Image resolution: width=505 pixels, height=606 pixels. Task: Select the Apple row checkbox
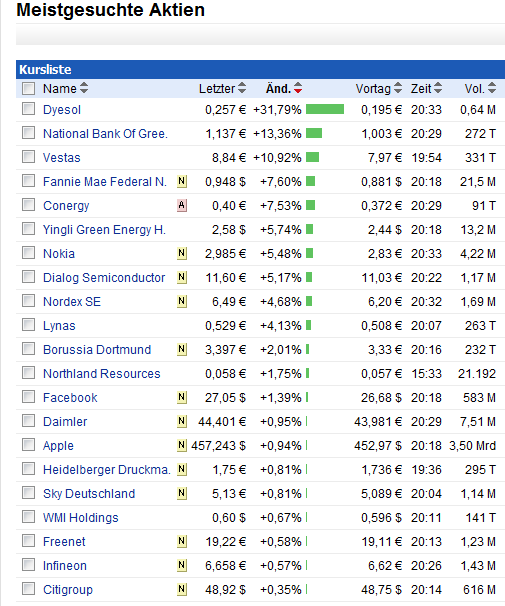(29, 444)
